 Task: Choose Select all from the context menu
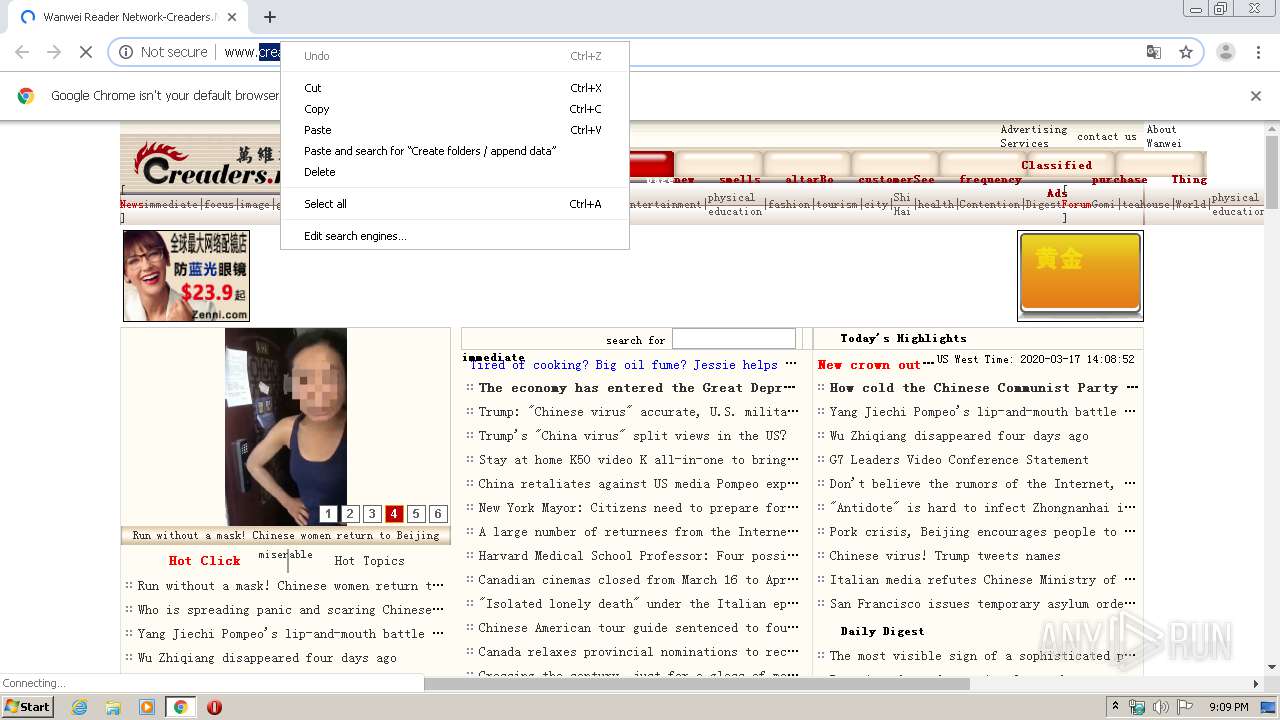click(455, 204)
